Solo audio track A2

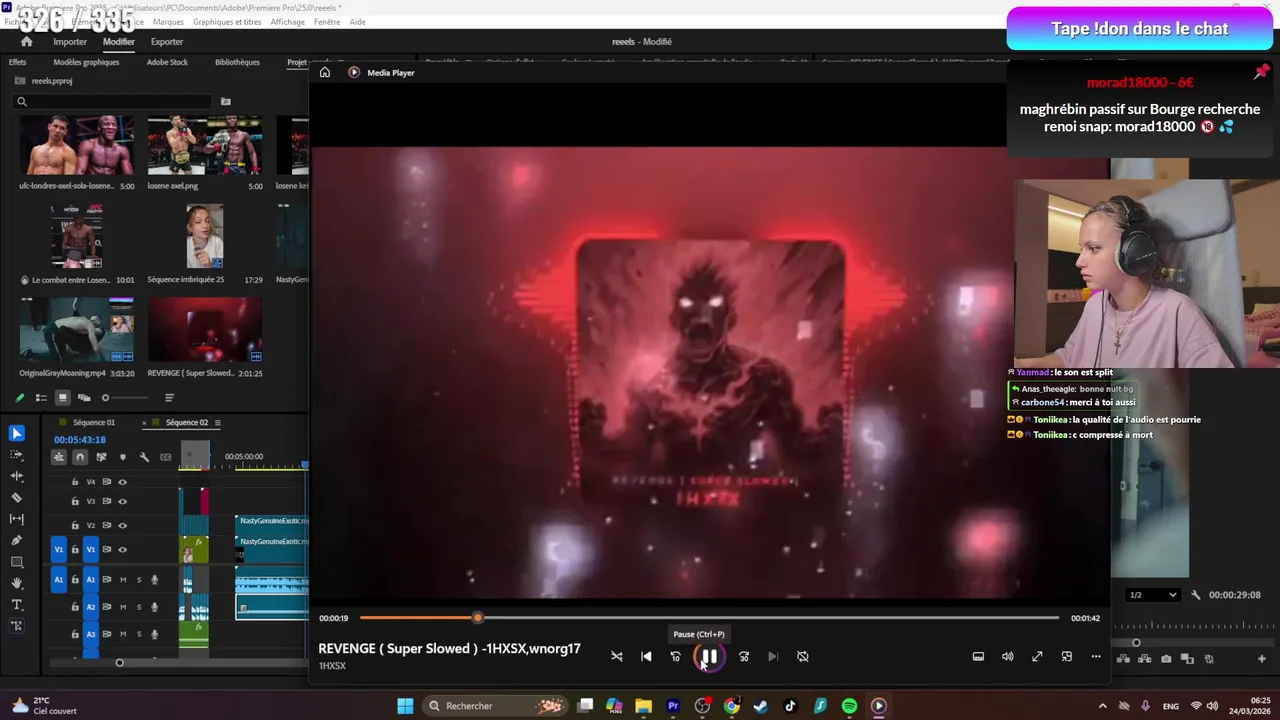(x=139, y=606)
